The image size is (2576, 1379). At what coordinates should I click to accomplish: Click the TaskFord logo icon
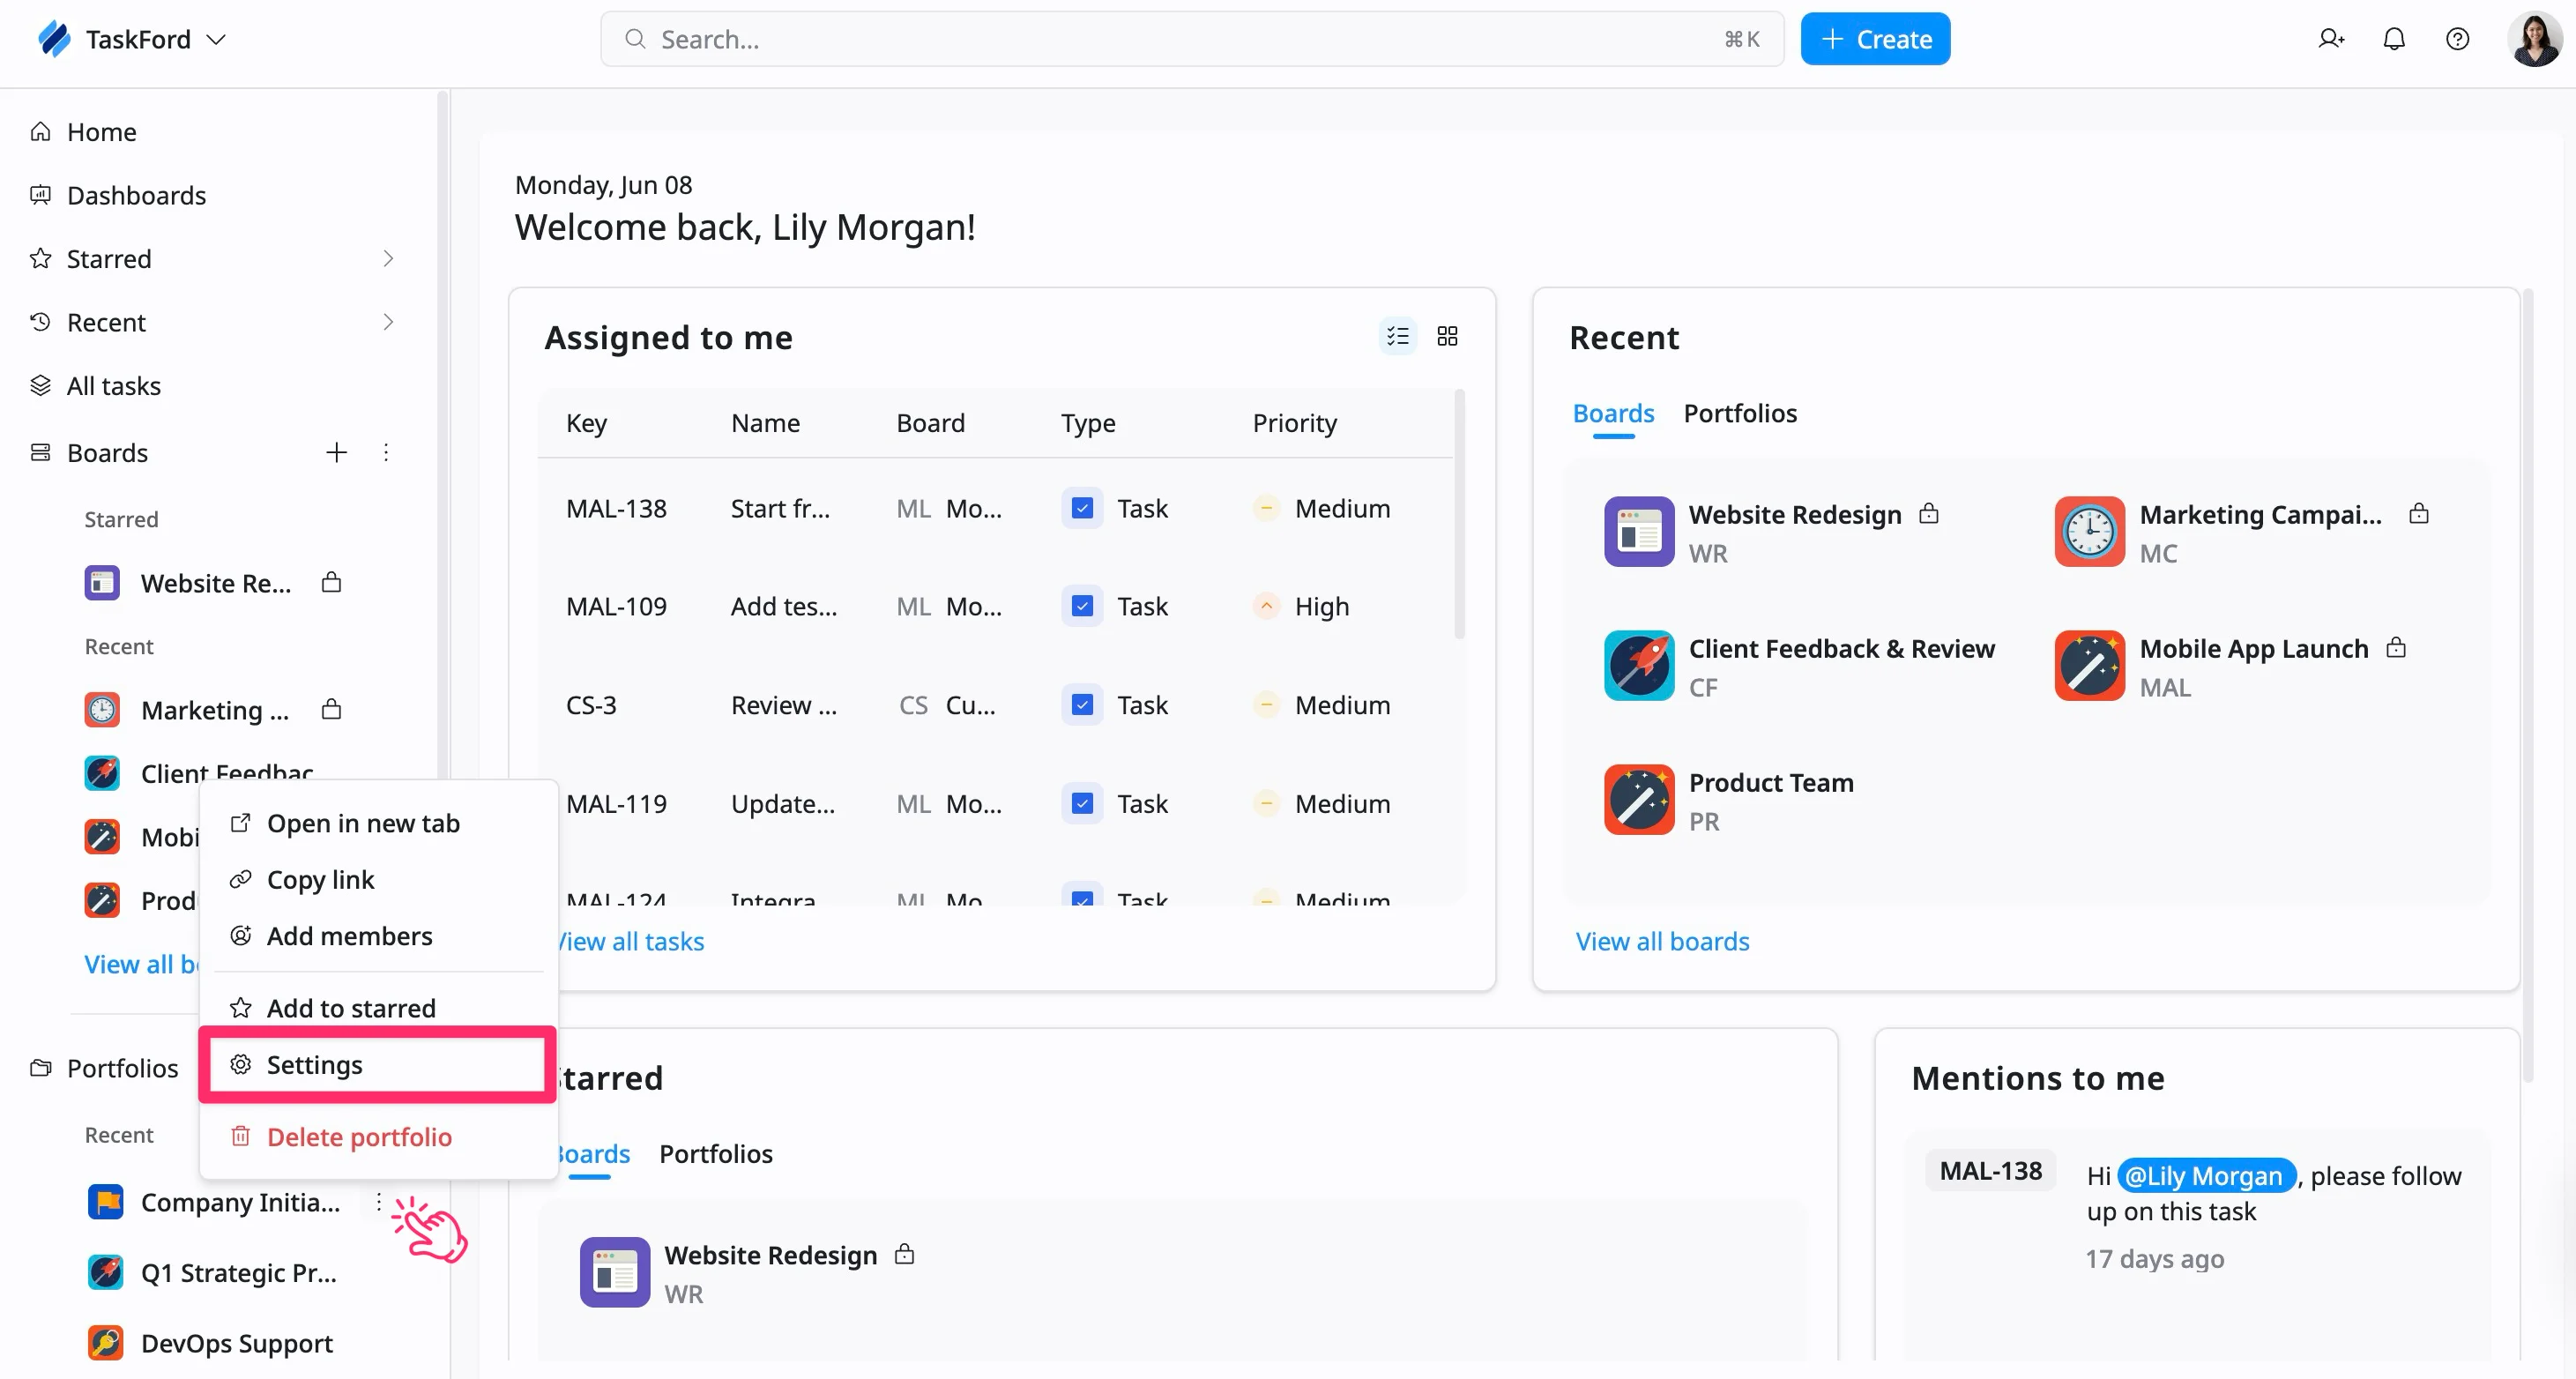[x=54, y=39]
